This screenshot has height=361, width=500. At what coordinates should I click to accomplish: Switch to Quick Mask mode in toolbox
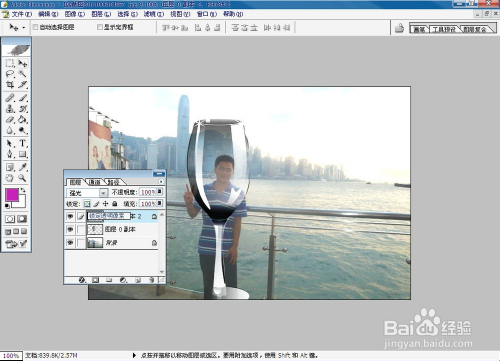(x=22, y=219)
